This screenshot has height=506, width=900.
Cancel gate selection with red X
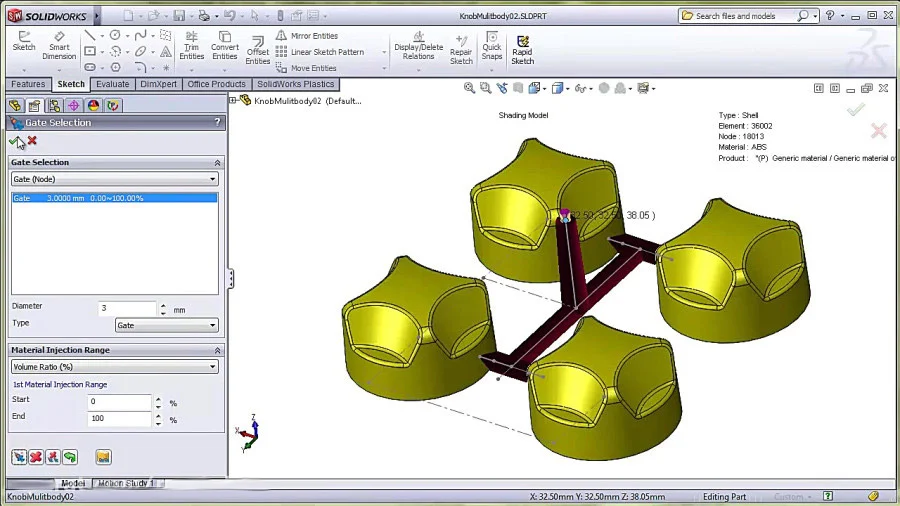click(32, 140)
